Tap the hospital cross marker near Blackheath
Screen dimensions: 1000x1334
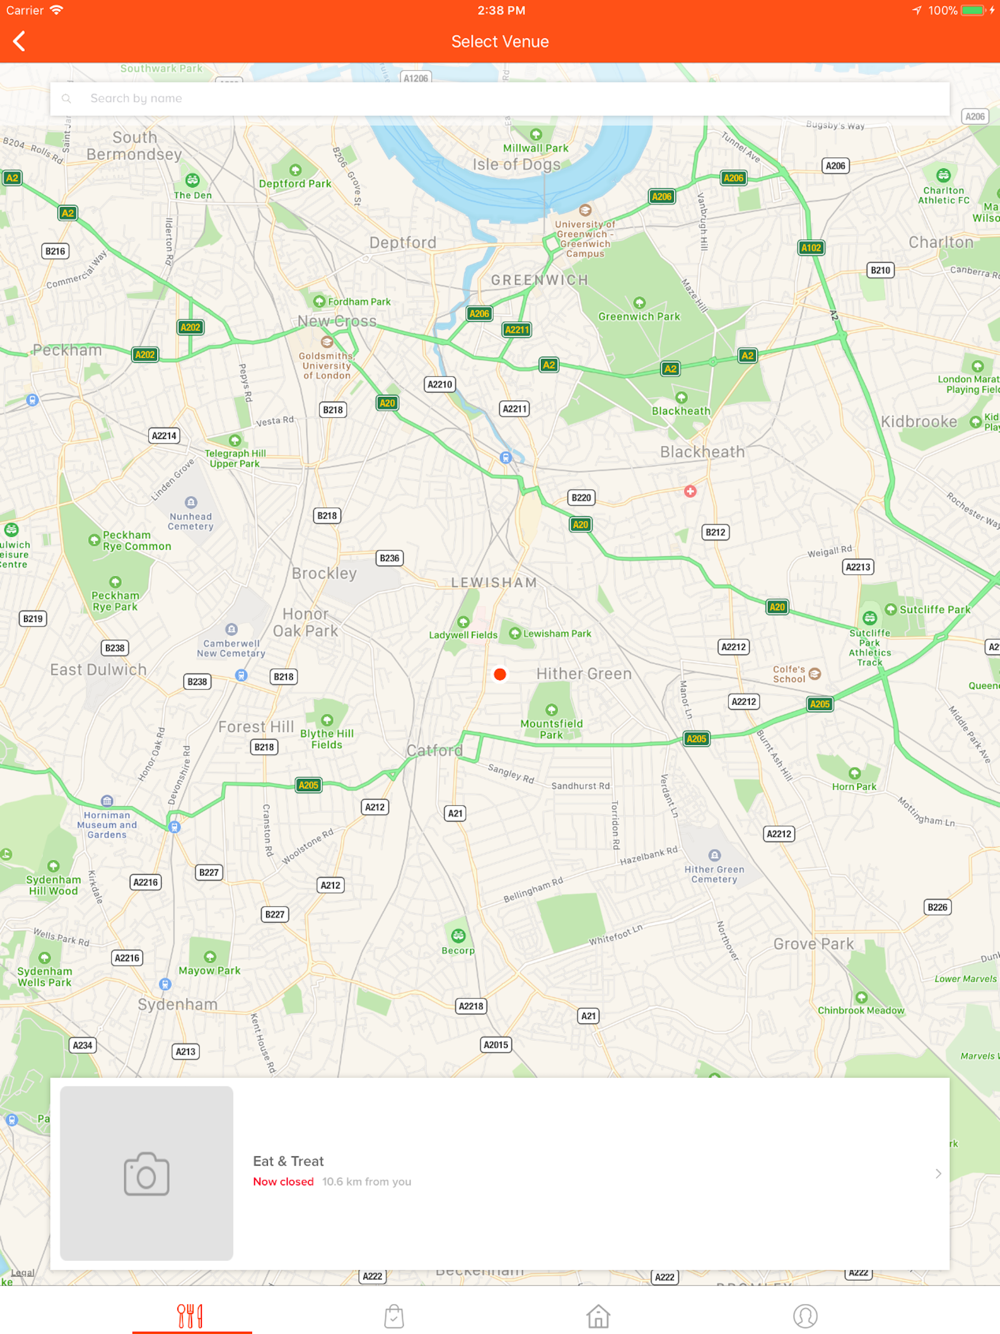(x=690, y=491)
